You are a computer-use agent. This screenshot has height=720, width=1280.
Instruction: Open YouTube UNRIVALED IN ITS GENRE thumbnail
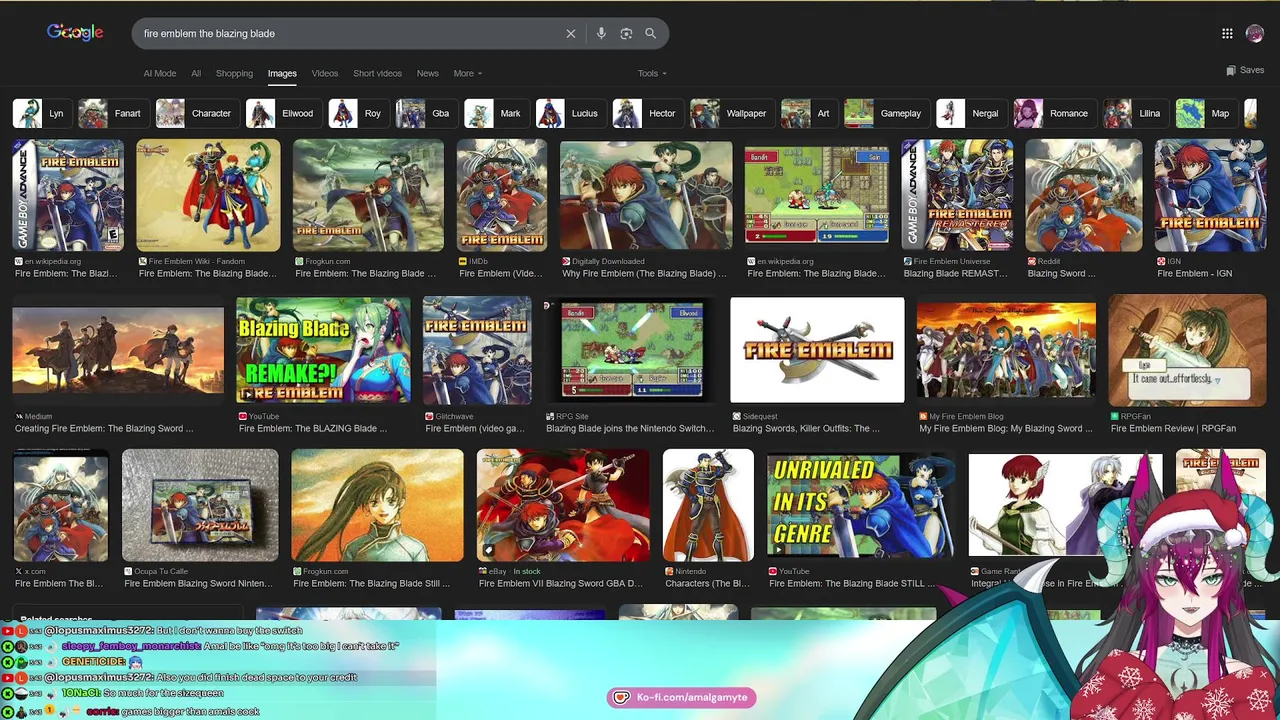tap(860, 505)
